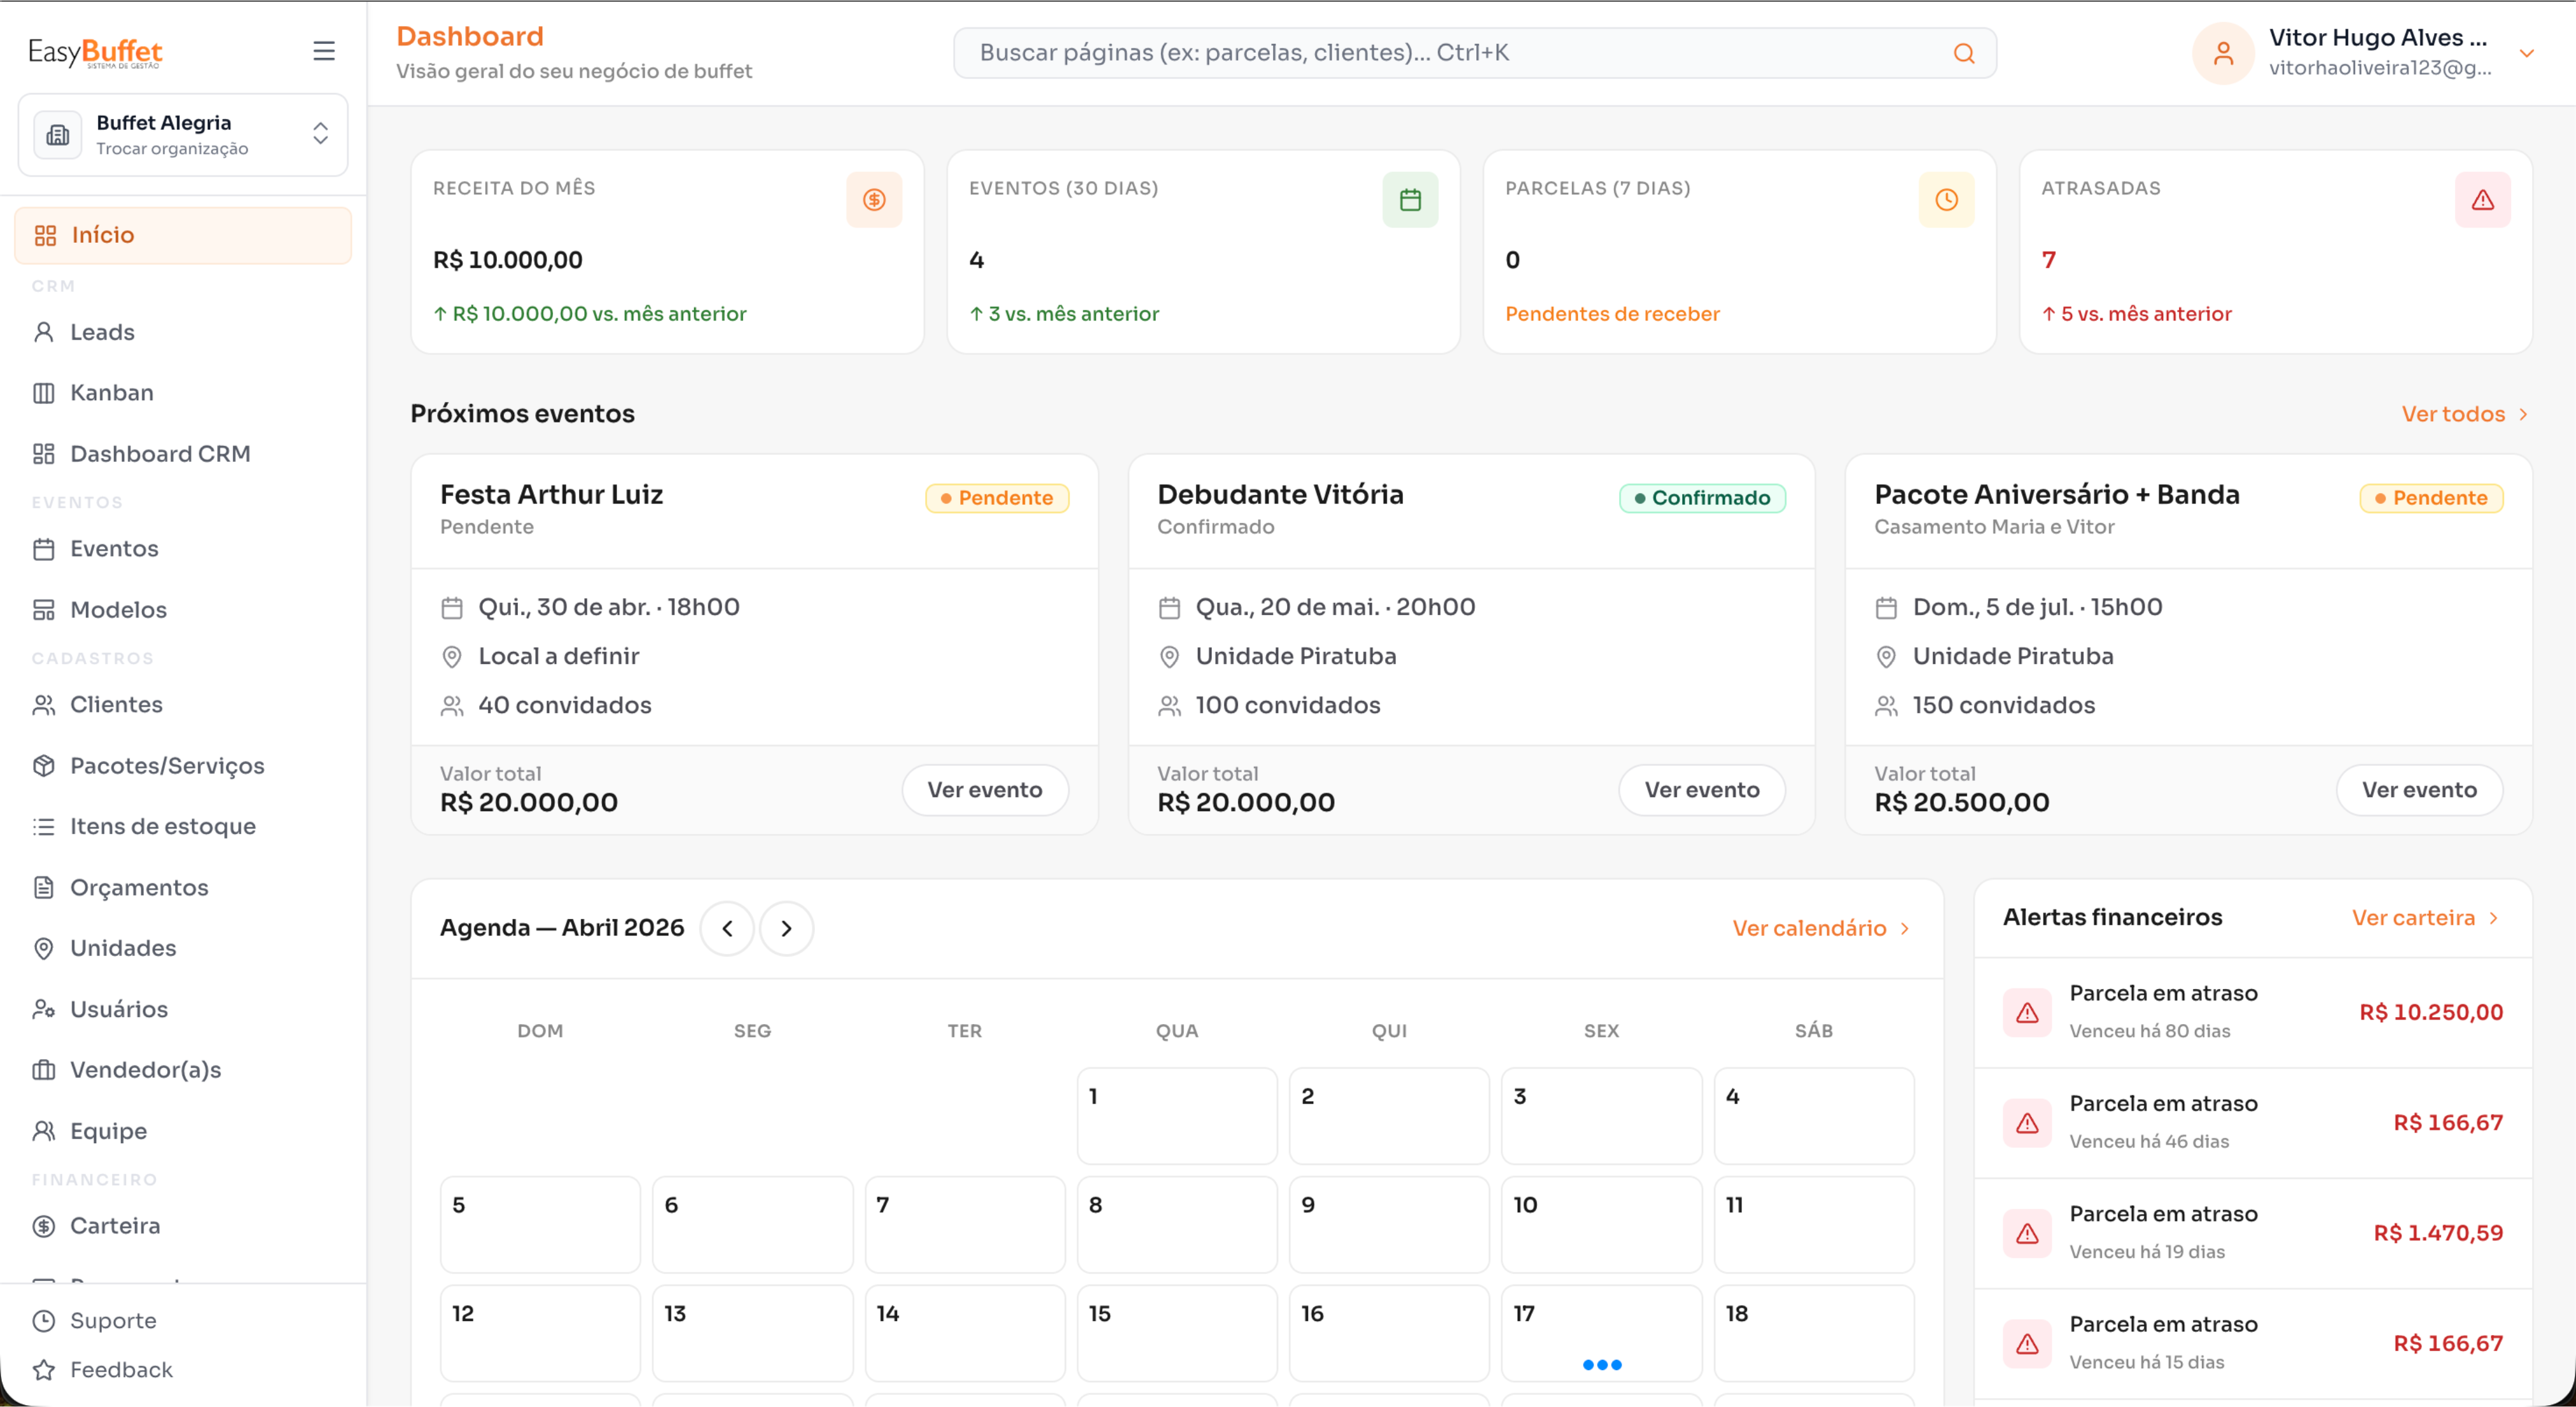
Task: Click Festa Arthur Luiz event title
Action: click(x=551, y=495)
